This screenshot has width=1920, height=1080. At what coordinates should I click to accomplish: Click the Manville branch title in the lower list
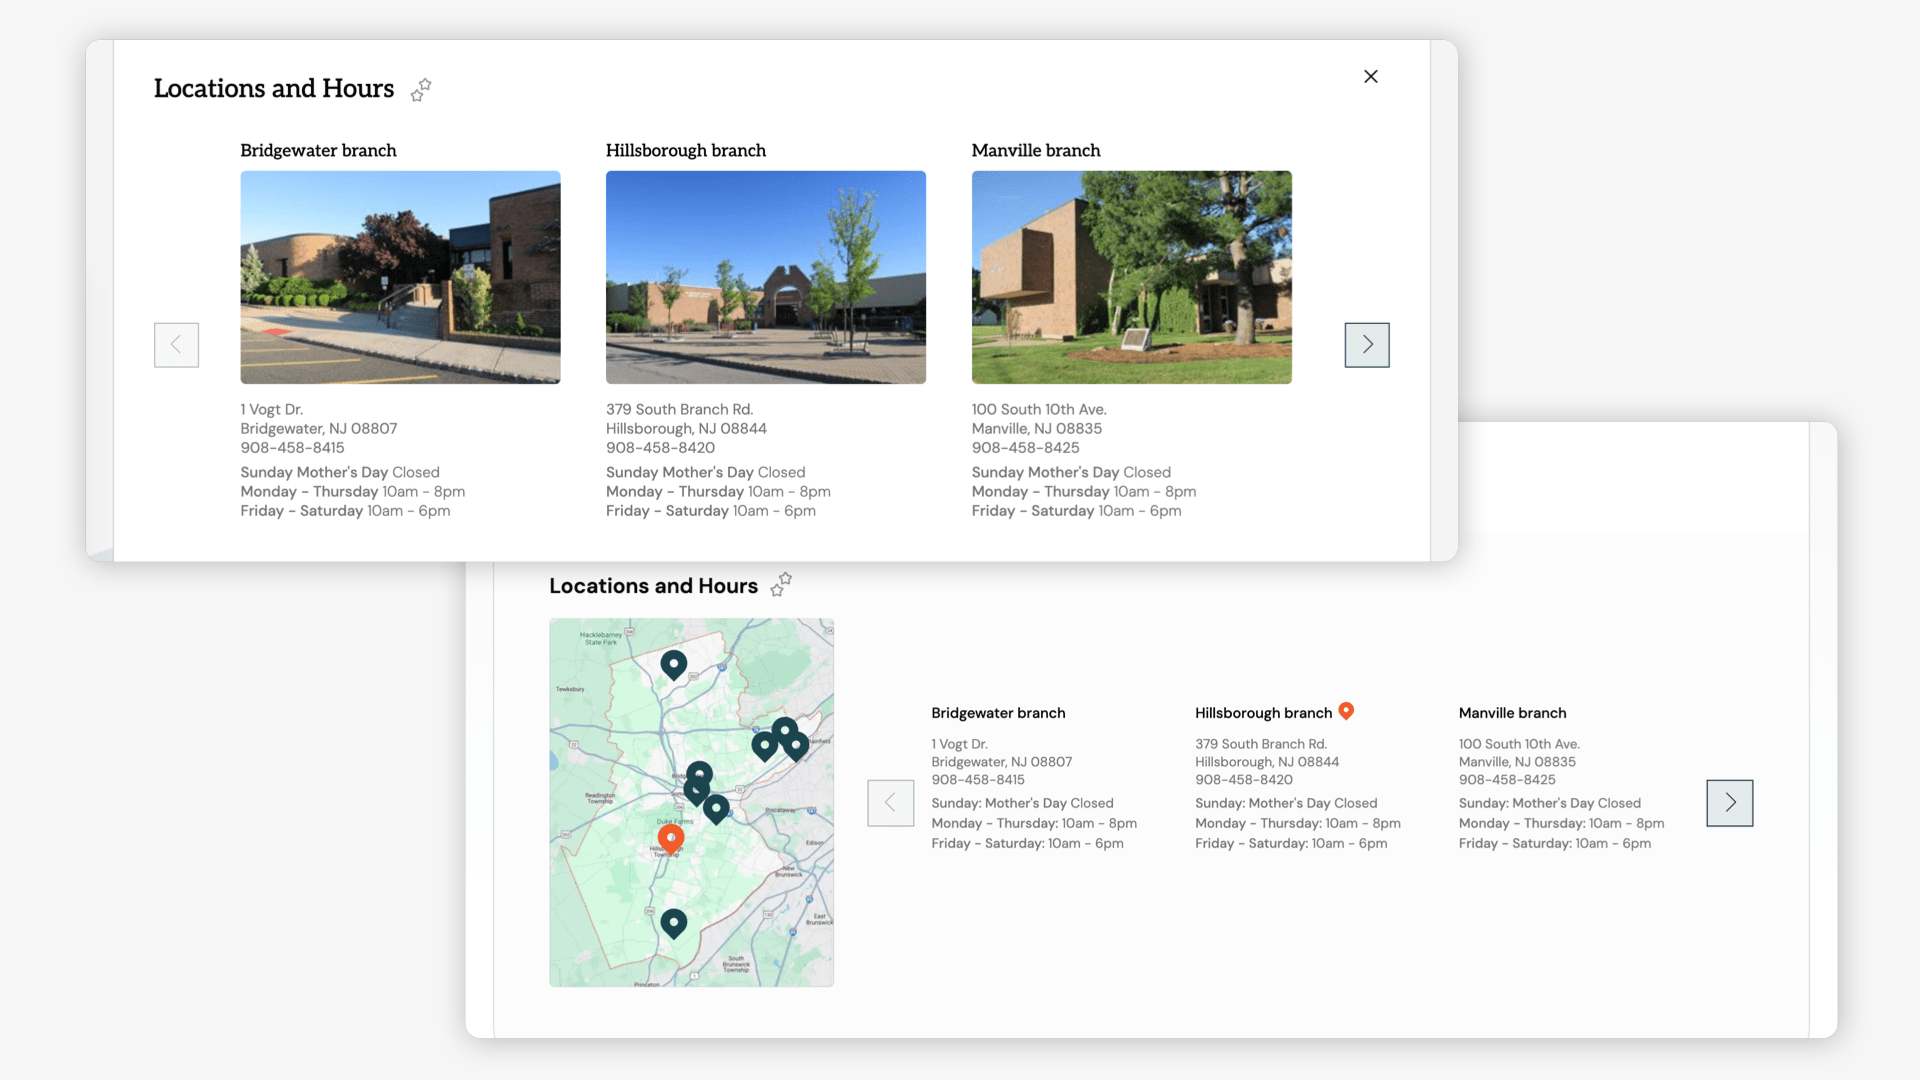coord(1512,713)
